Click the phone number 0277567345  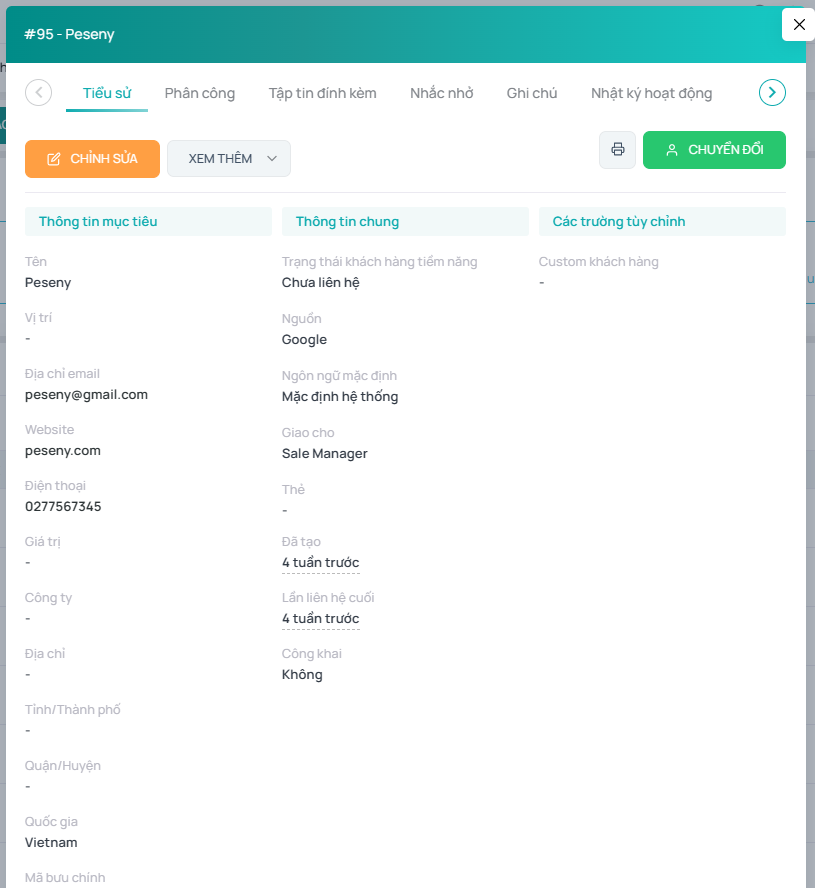63,507
